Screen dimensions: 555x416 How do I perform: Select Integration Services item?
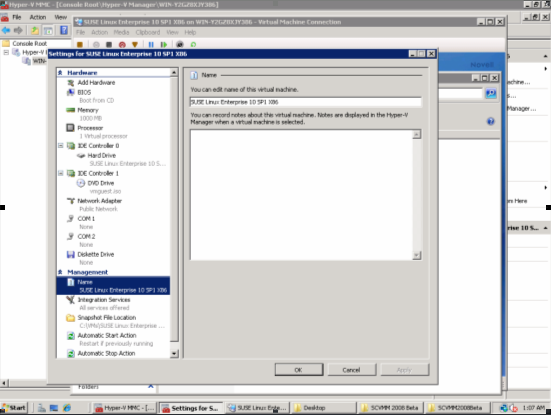[x=104, y=300]
